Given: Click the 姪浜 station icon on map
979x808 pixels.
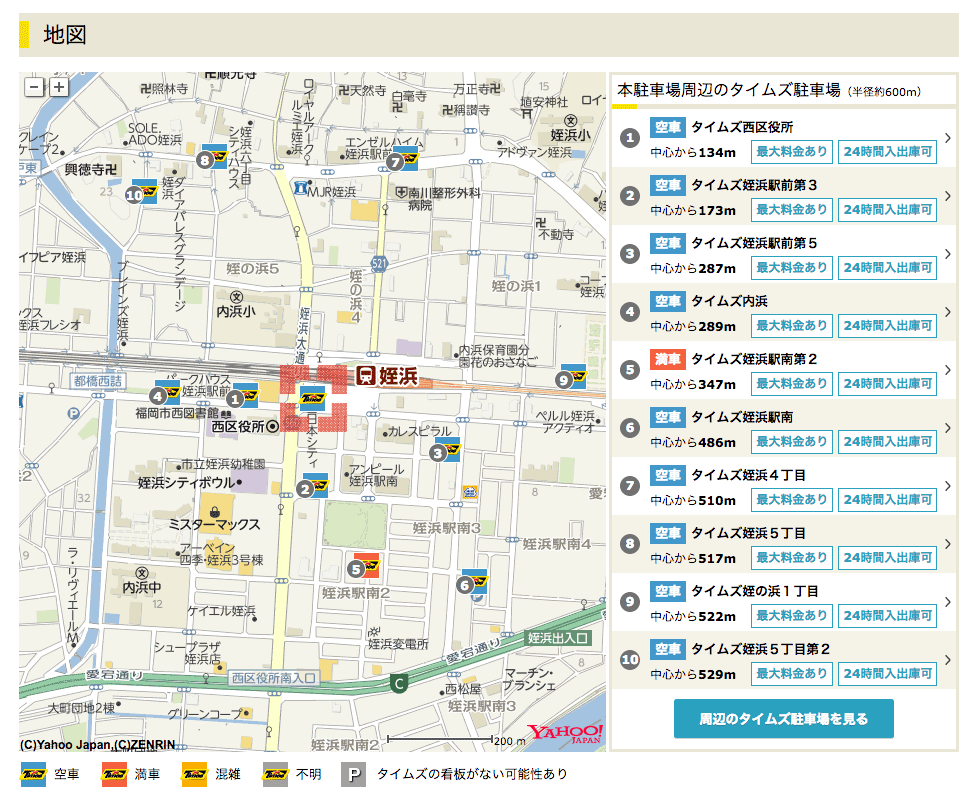Looking at the screenshot, I should click(x=366, y=376).
